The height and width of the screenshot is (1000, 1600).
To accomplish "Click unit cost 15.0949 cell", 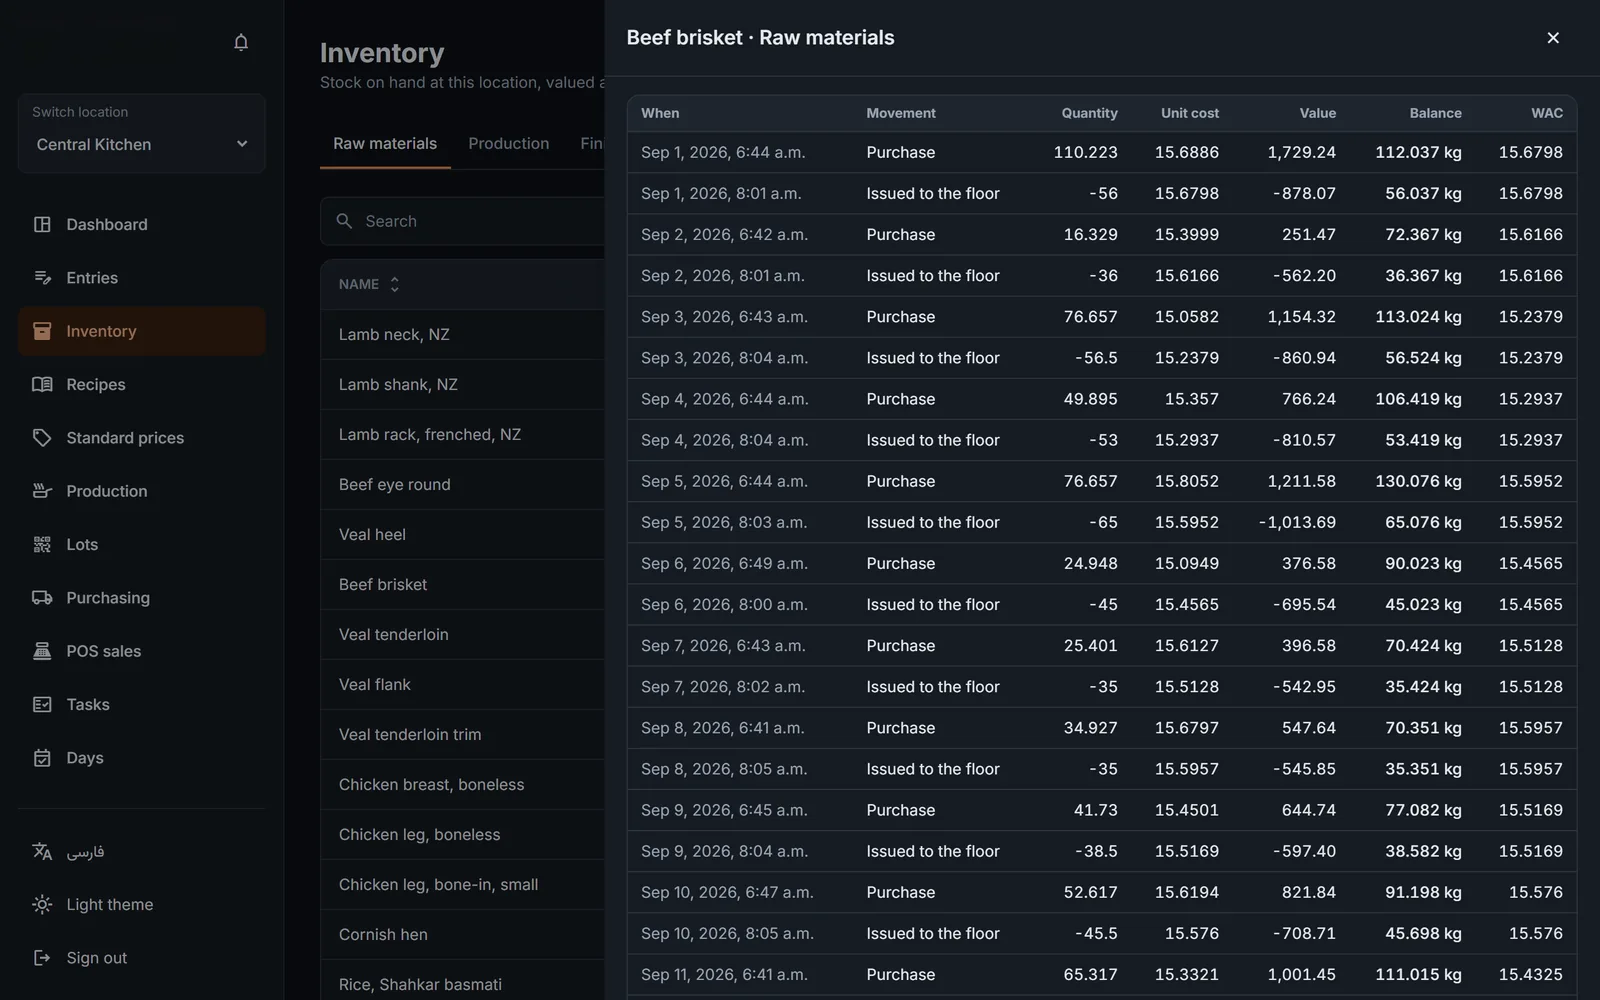I will 1187,563.
